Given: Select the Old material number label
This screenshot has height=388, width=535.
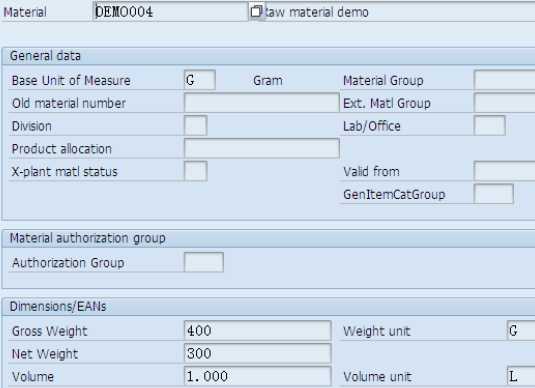Looking at the screenshot, I should pyautogui.click(x=69, y=103).
